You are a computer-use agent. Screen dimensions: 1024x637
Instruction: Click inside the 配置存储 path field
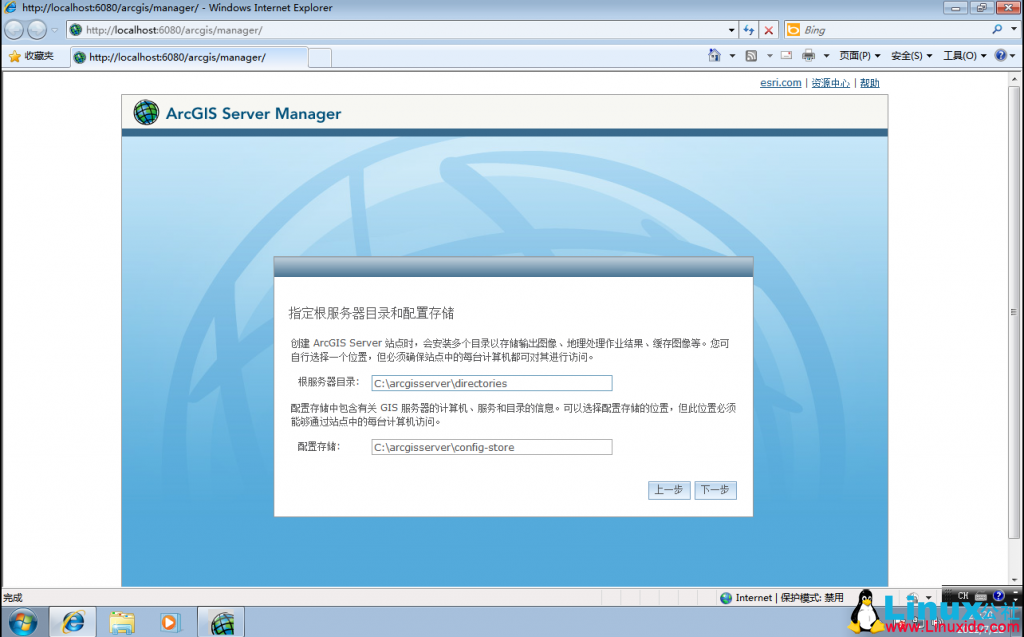pos(491,447)
